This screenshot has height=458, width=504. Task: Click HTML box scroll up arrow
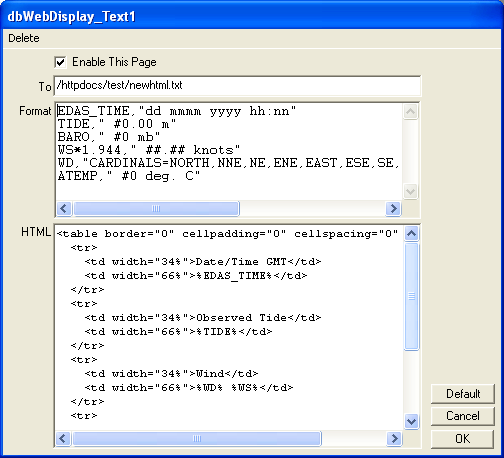(x=412, y=233)
